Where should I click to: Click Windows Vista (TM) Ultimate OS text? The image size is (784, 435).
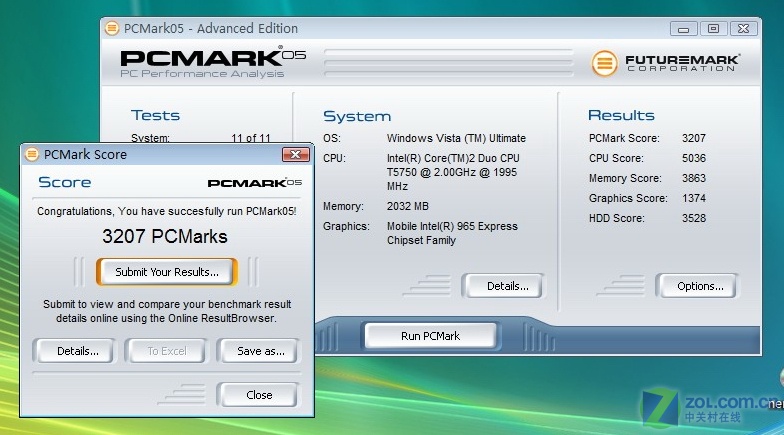tap(456, 138)
